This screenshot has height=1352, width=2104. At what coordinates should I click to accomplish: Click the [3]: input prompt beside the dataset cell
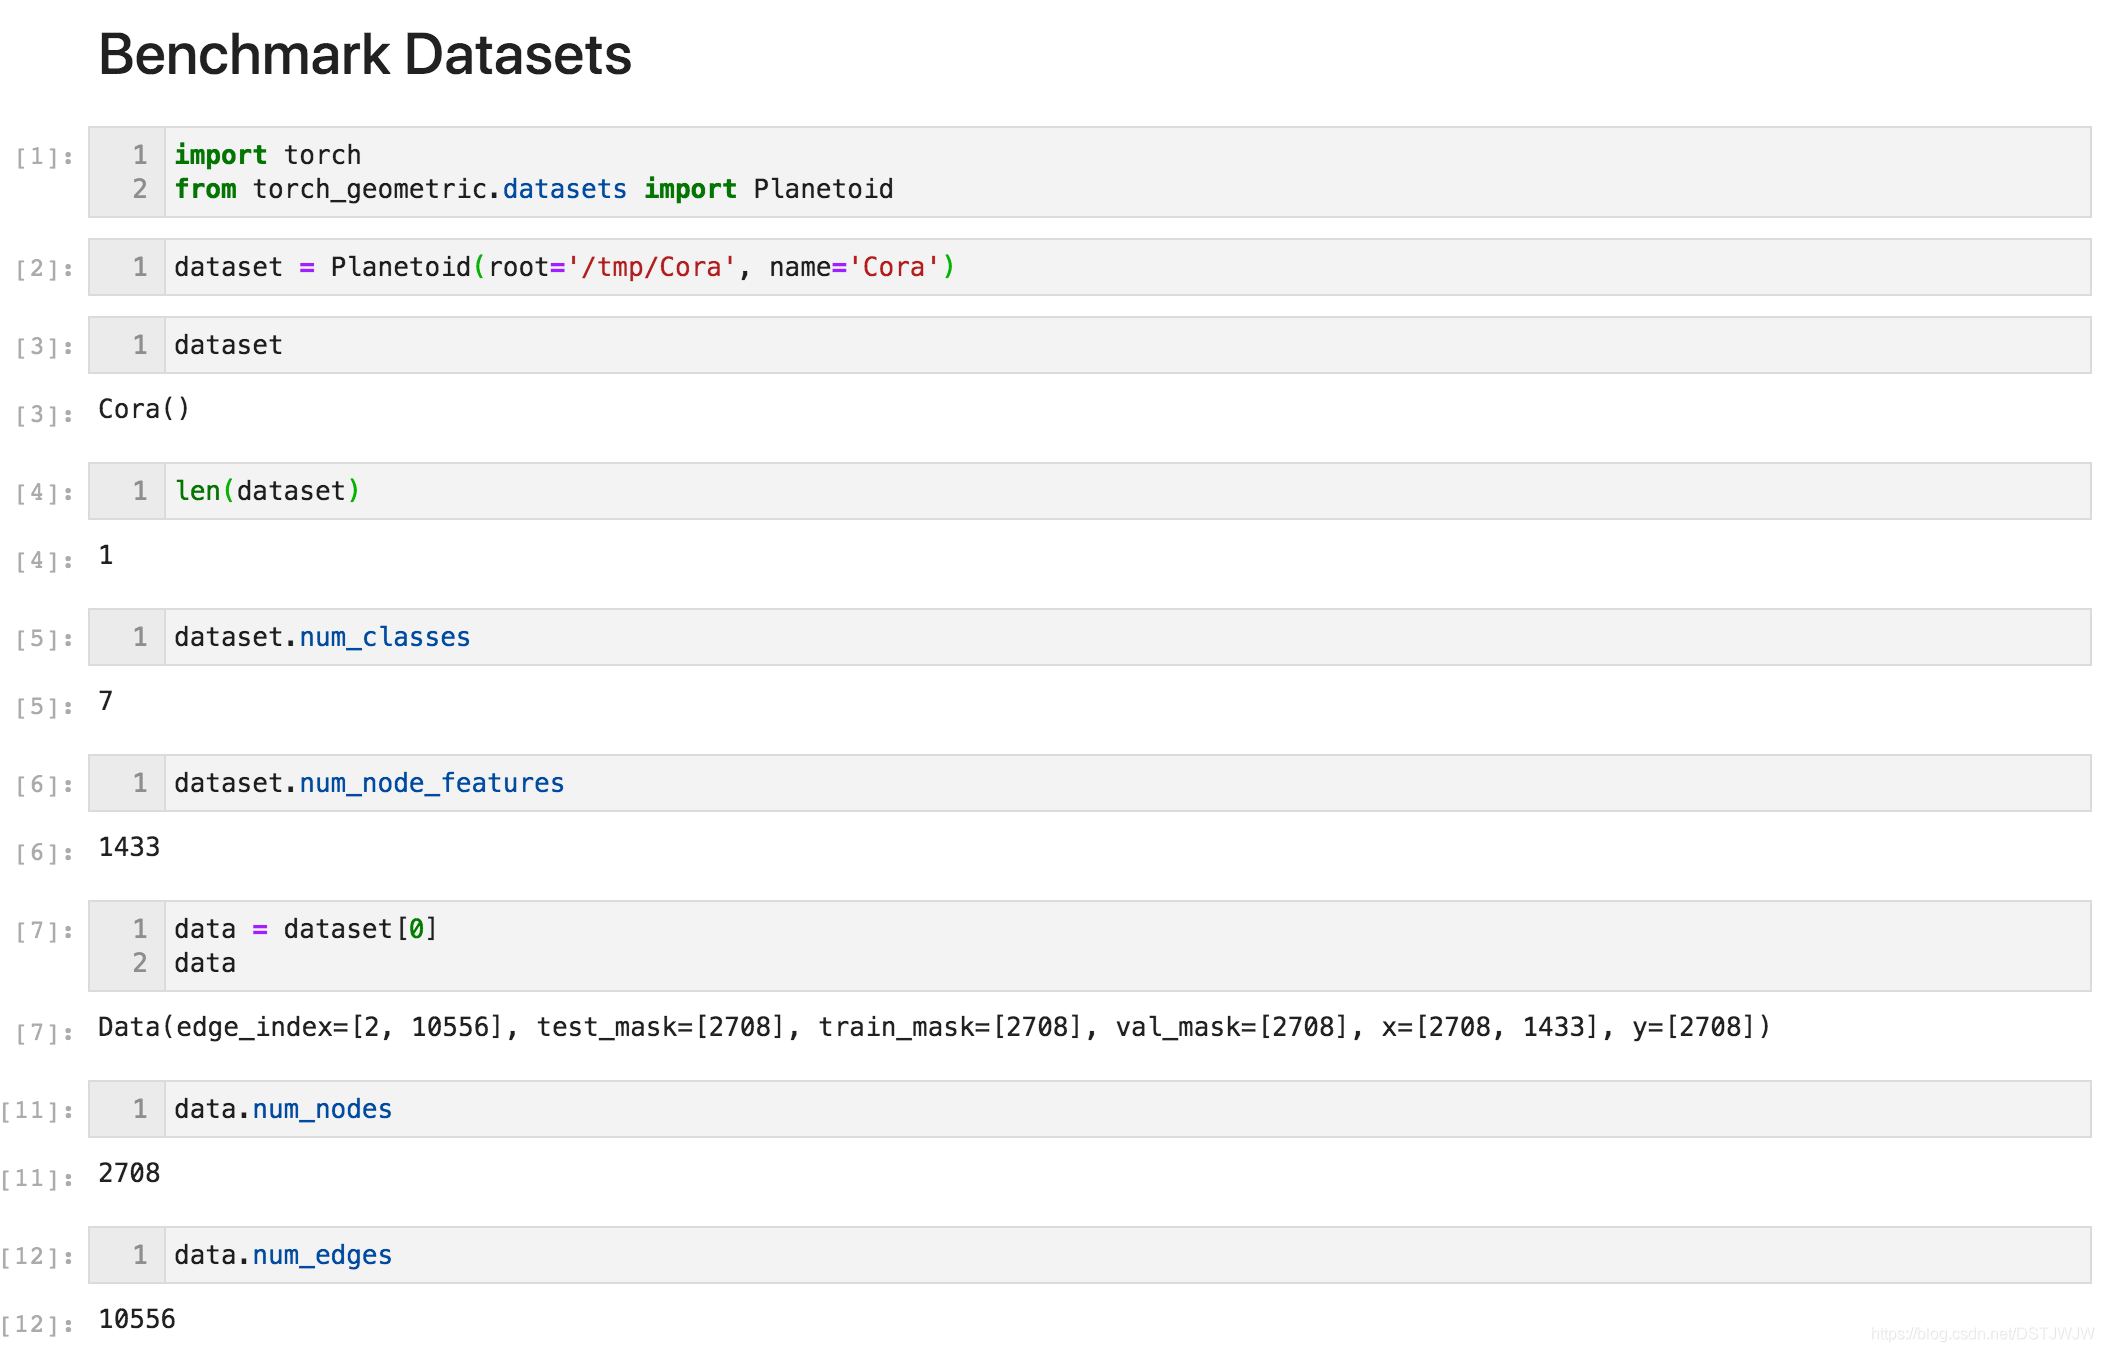(x=44, y=347)
